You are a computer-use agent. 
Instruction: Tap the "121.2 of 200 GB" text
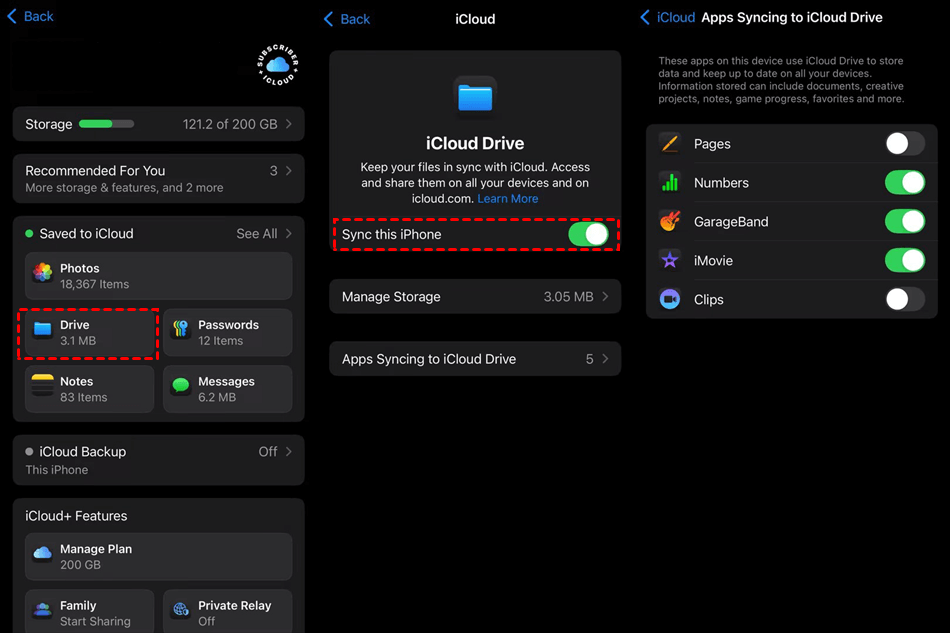(230, 124)
